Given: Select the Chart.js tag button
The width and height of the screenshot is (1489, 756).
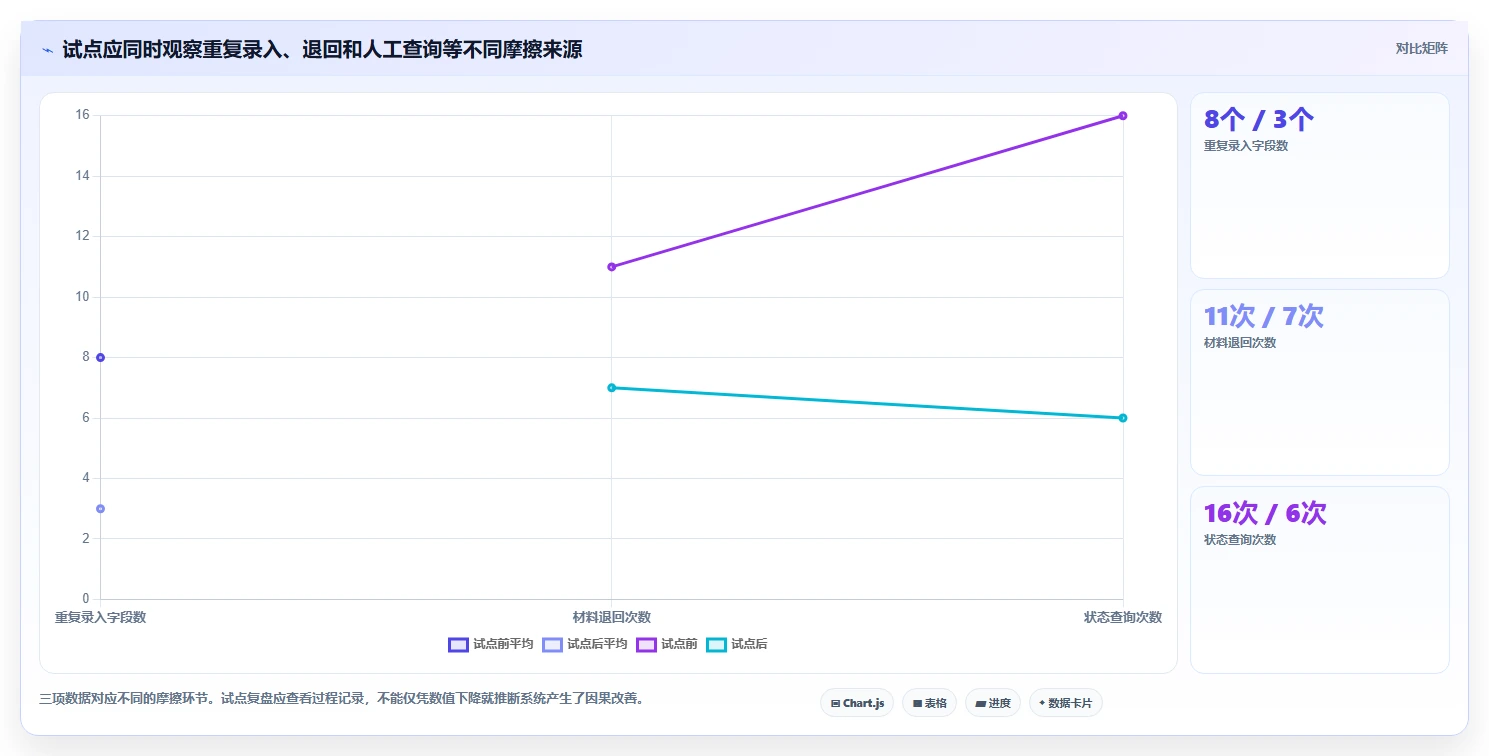Looking at the screenshot, I should tap(857, 703).
